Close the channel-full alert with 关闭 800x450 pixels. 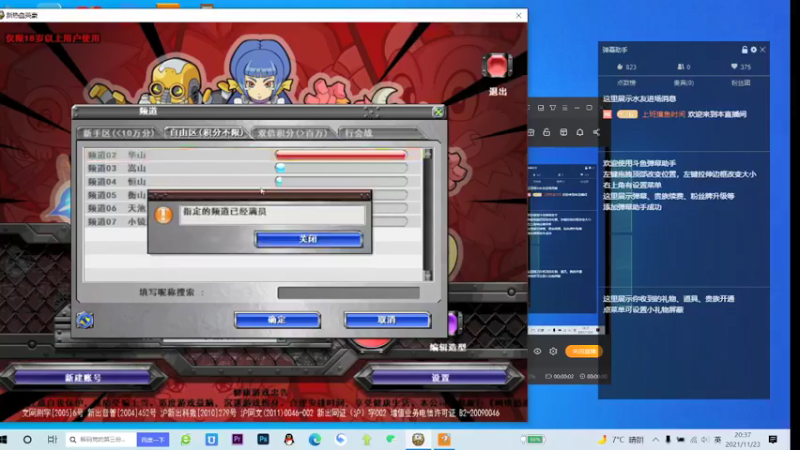pos(309,239)
